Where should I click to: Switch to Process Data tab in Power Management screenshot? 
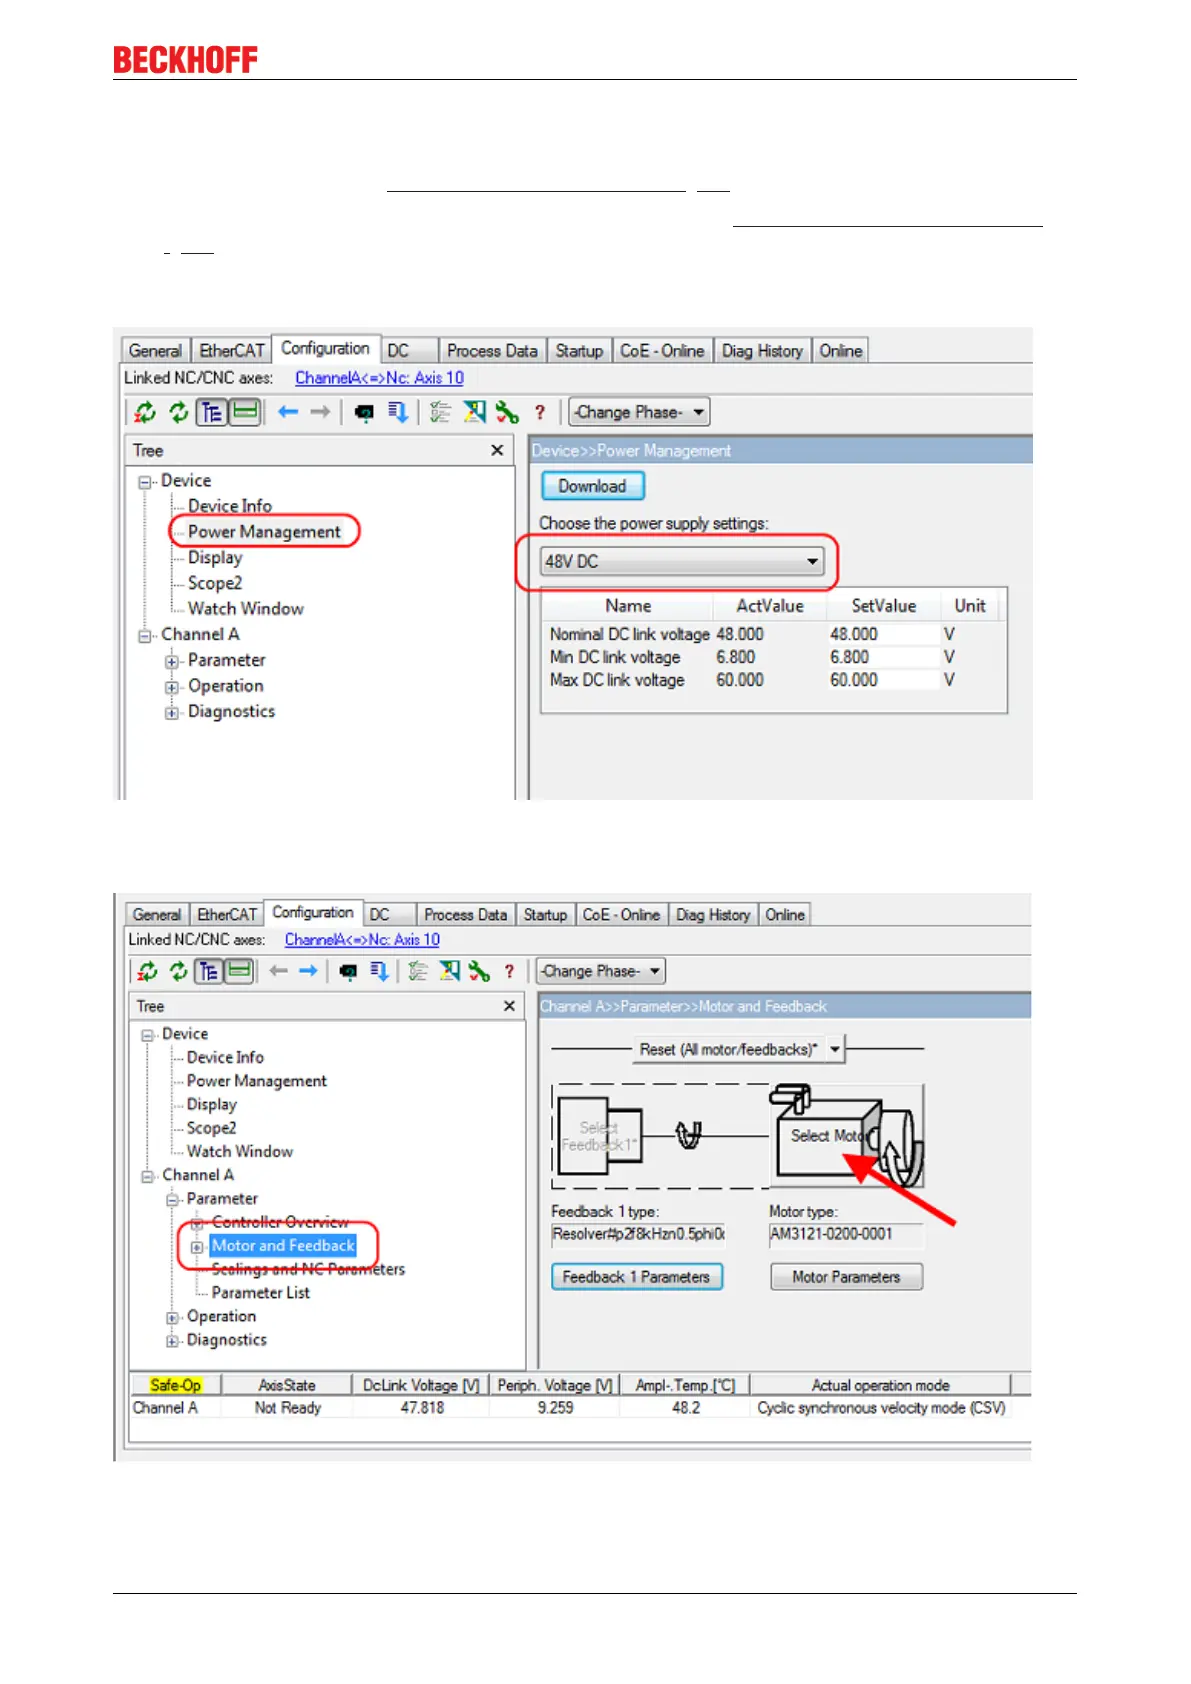pyautogui.click(x=492, y=351)
